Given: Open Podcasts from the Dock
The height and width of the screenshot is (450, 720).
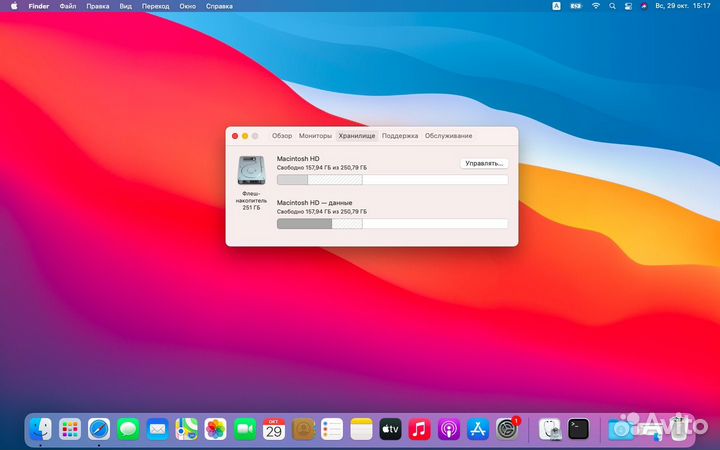Looking at the screenshot, I should [x=449, y=430].
